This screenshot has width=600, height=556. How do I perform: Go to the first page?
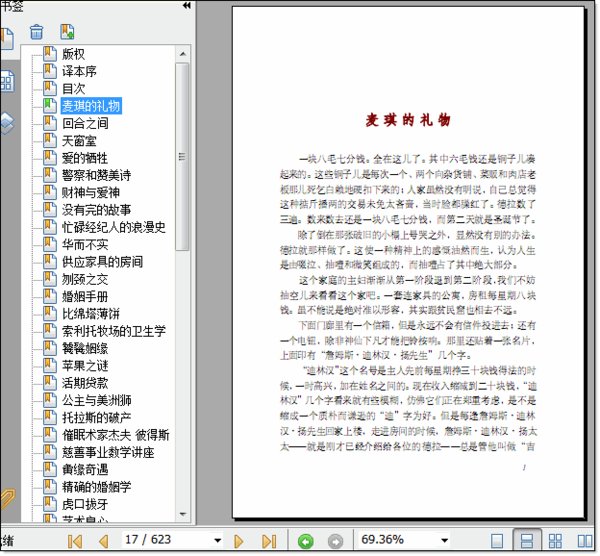tap(74, 541)
